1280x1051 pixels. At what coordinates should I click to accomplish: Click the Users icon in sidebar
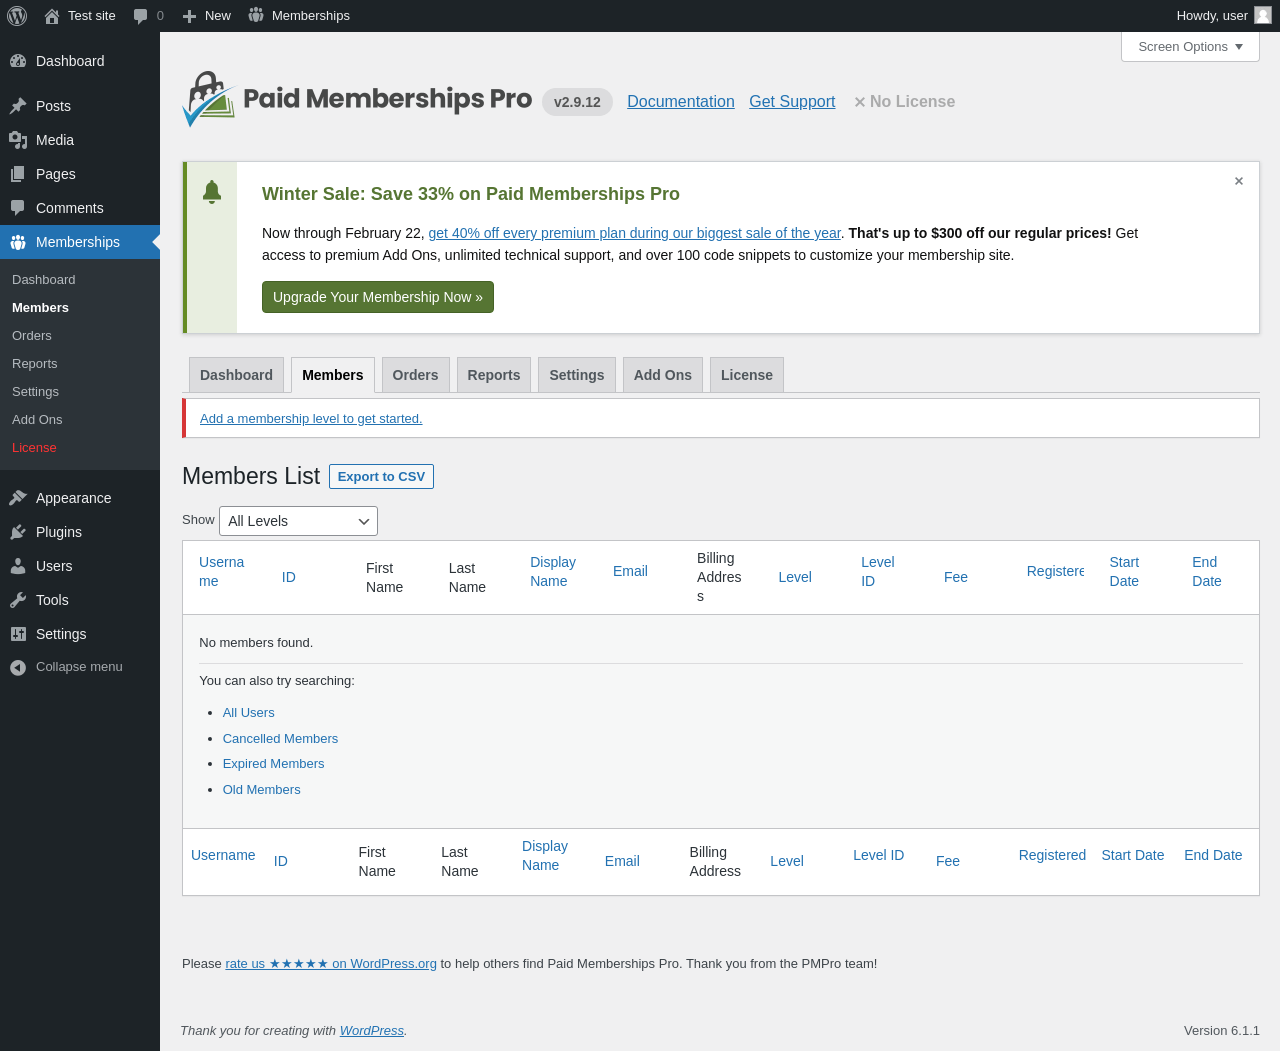18,566
